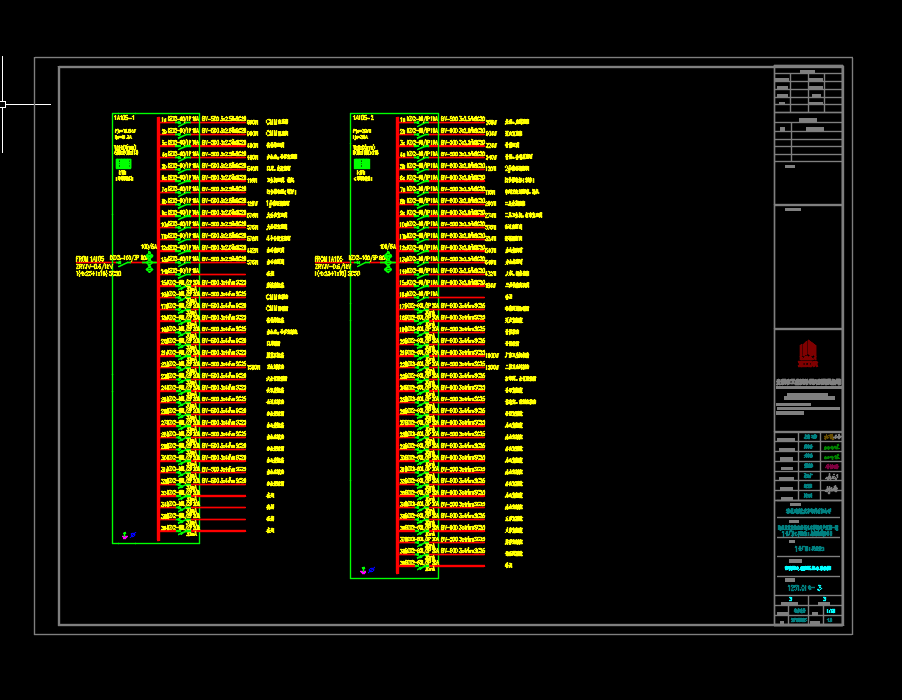
Task: Select the 100/5A label in panel 1A105-2
Action: (388, 247)
